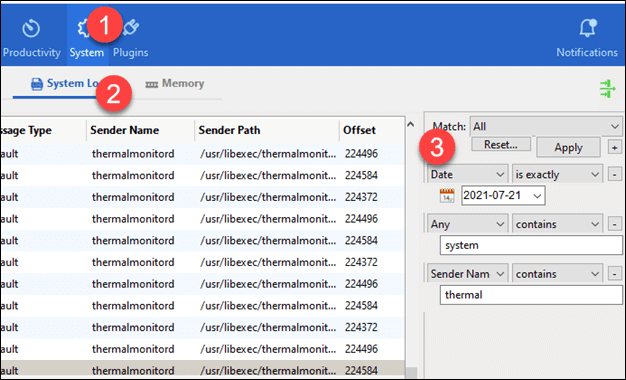Click the Reset... button
The height and width of the screenshot is (380, 626).
pyautogui.click(x=501, y=144)
